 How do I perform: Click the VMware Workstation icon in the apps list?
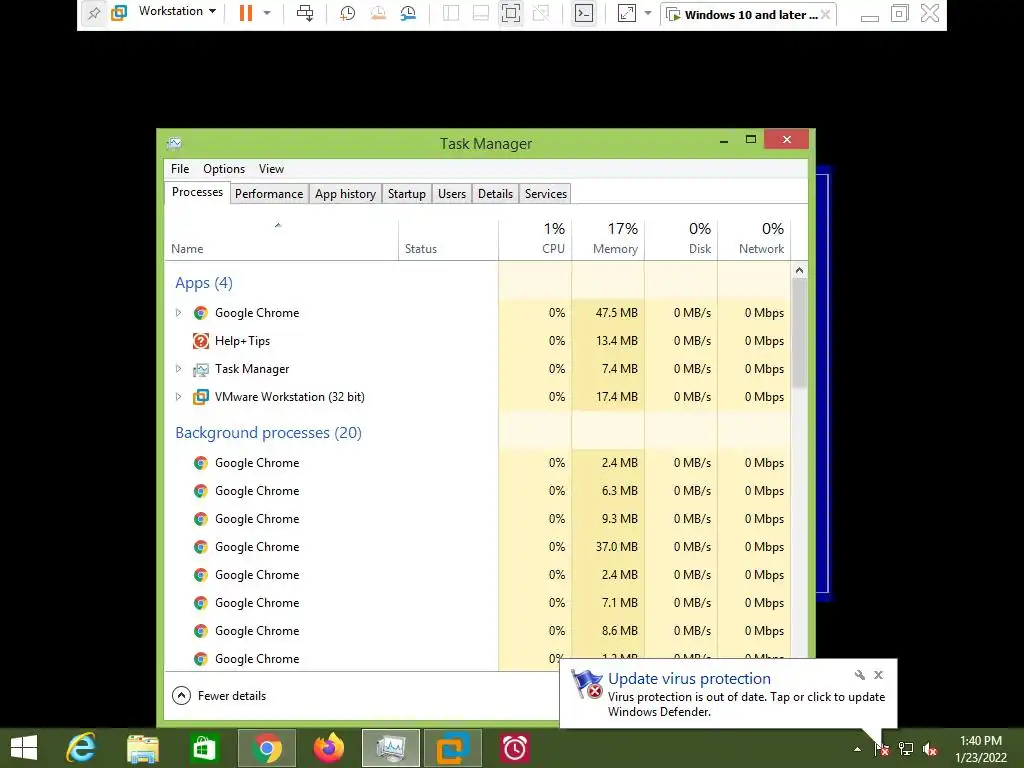click(200, 397)
